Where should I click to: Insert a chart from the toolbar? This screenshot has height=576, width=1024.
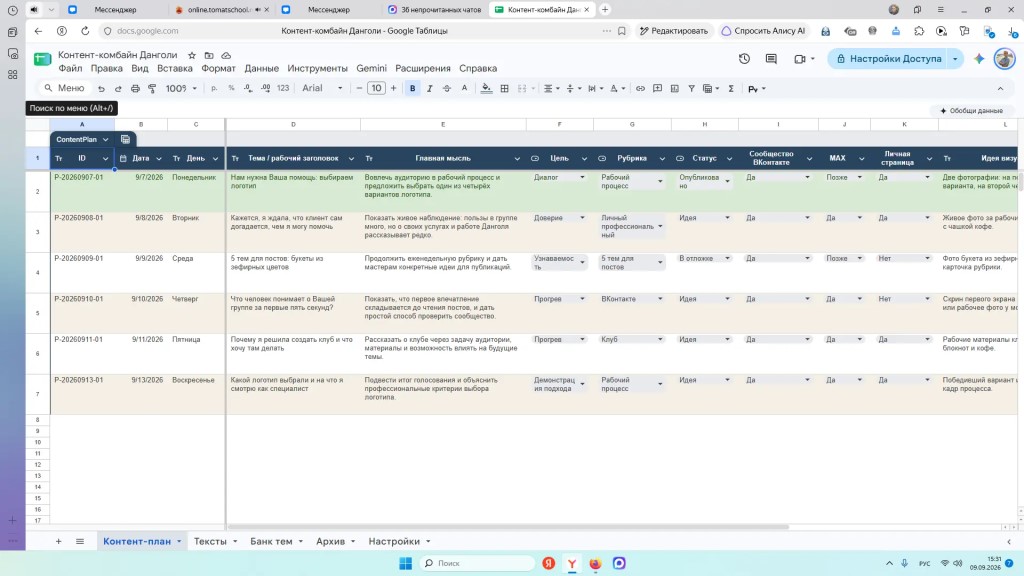click(675, 89)
